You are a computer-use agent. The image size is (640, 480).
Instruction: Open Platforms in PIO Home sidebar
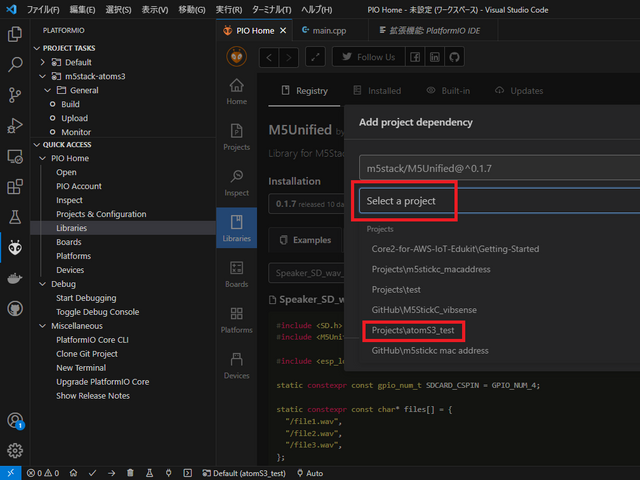point(236,320)
